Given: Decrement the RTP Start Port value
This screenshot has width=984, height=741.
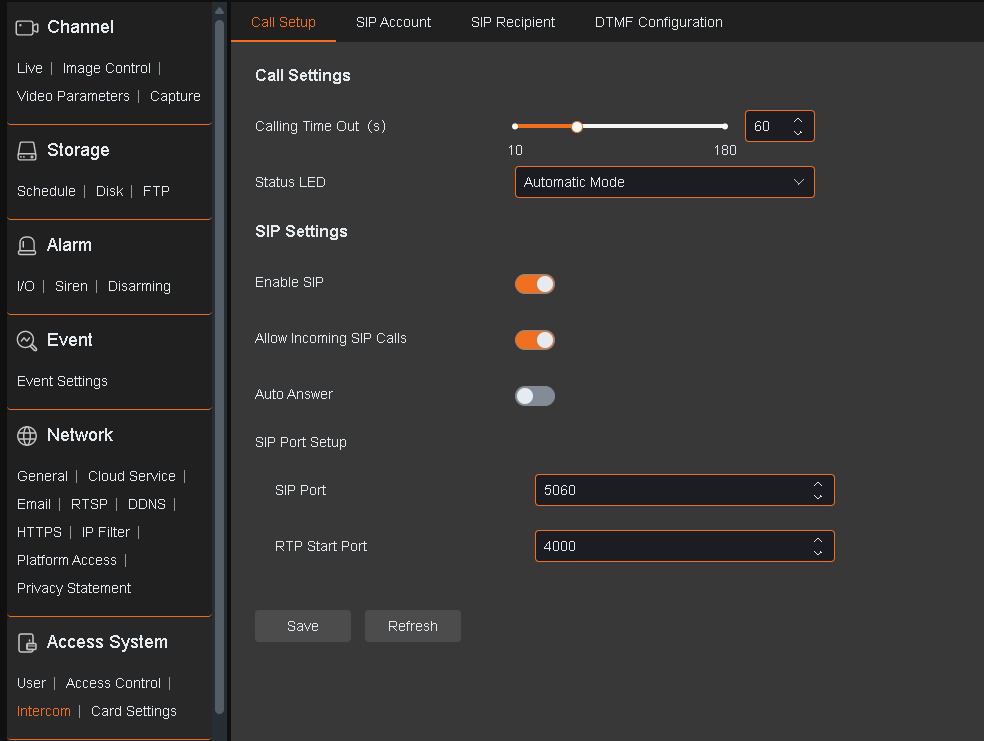Looking at the screenshot, I should click(x=818, y=552).
